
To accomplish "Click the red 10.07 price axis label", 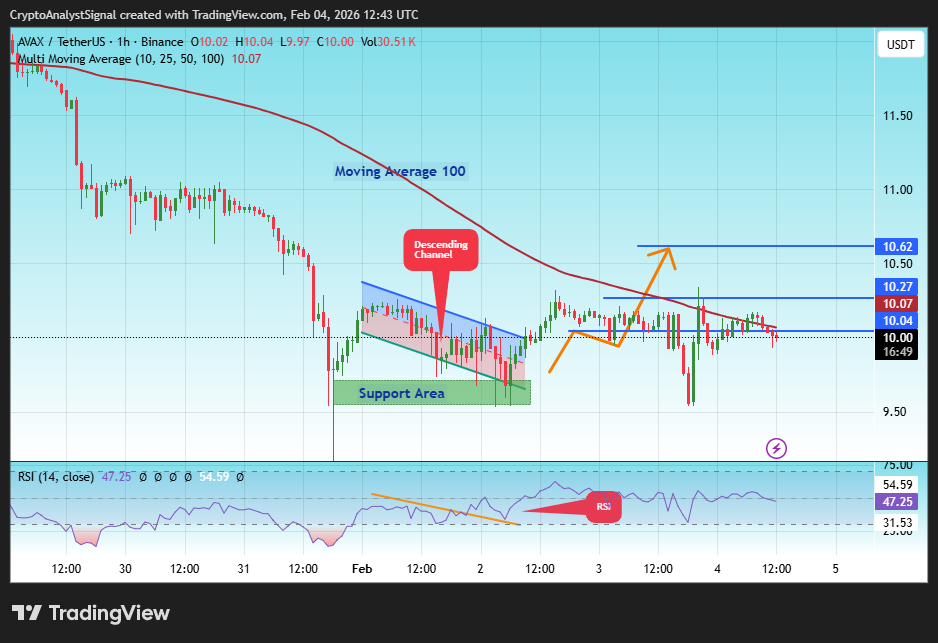I will pos(897,303).
